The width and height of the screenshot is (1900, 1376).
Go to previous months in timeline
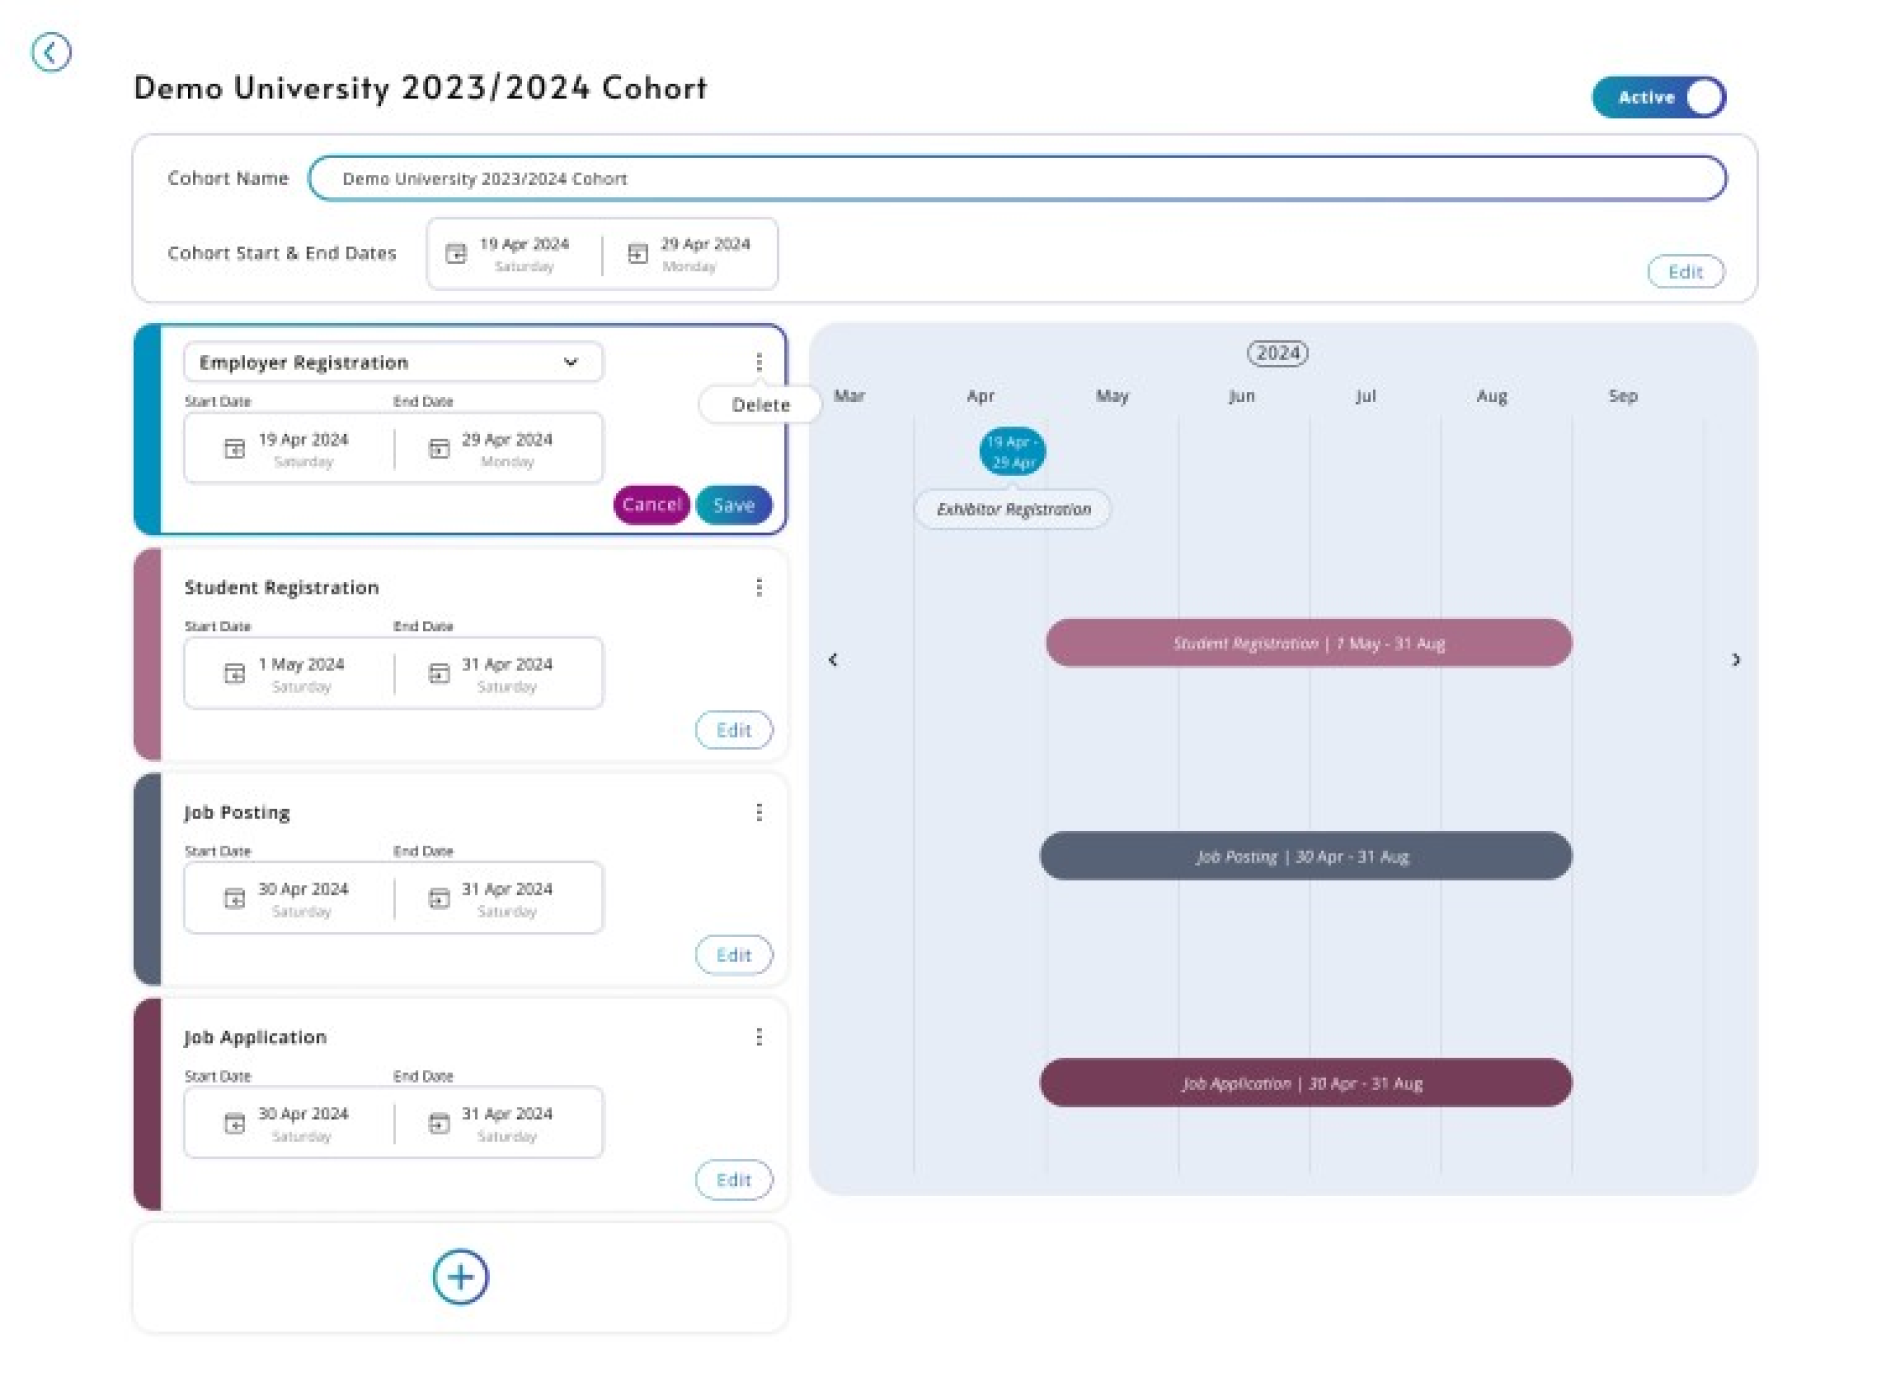(x=833, y=660)
